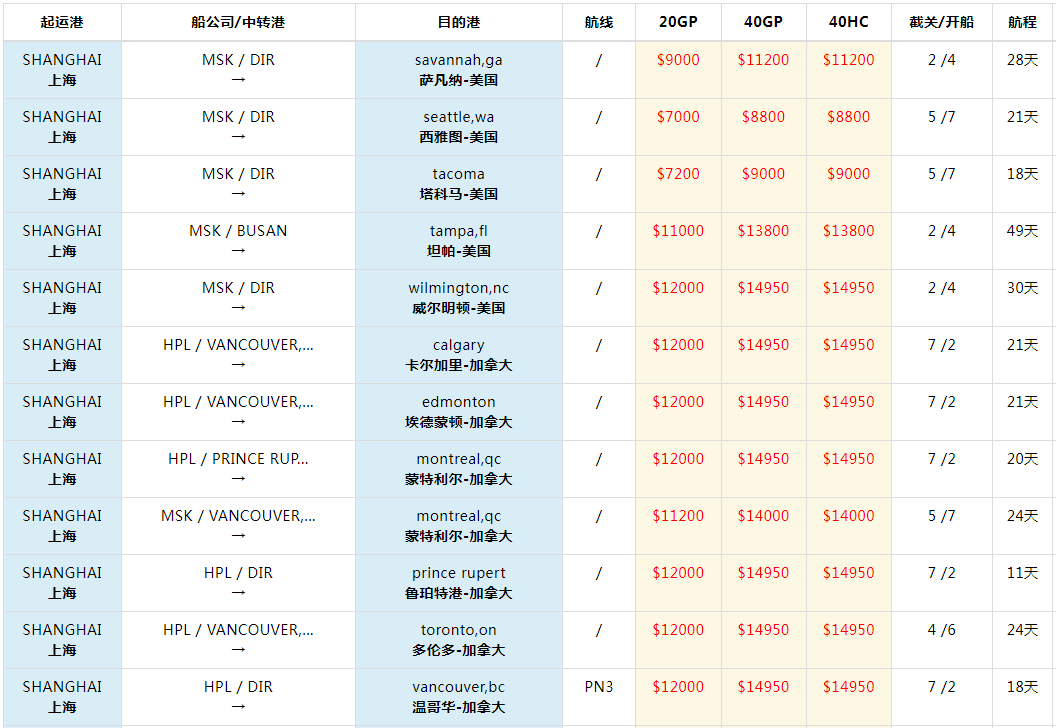The height and width of the screenshot is (728, 1056).
Task: Click the 20GP column header
Action: [x=678, y=22]
